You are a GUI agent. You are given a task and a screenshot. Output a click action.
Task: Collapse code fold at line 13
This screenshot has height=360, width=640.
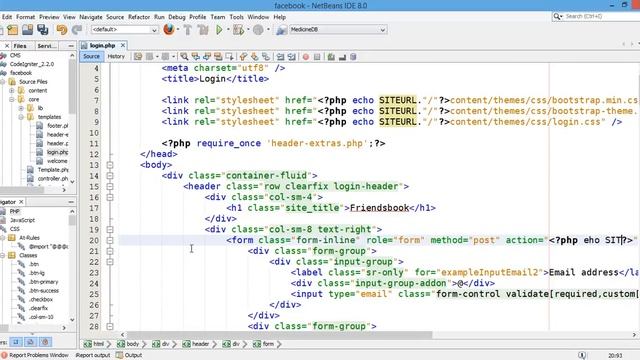tap(110, 165)
